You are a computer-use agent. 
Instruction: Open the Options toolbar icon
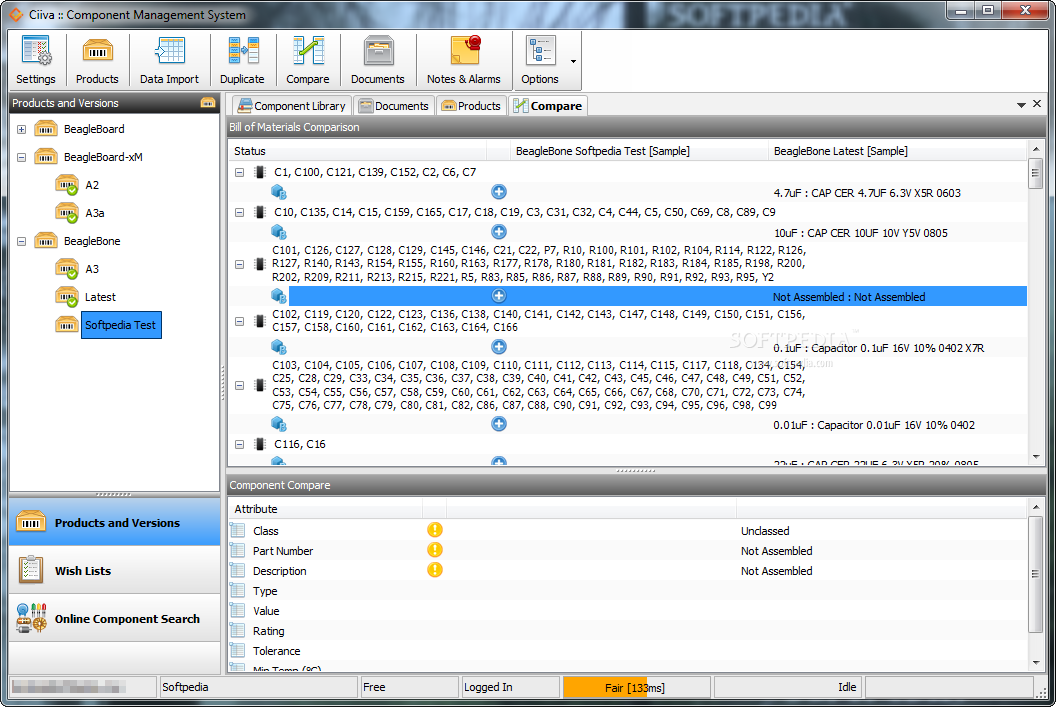pyautogui.click(x=540, y=60)
